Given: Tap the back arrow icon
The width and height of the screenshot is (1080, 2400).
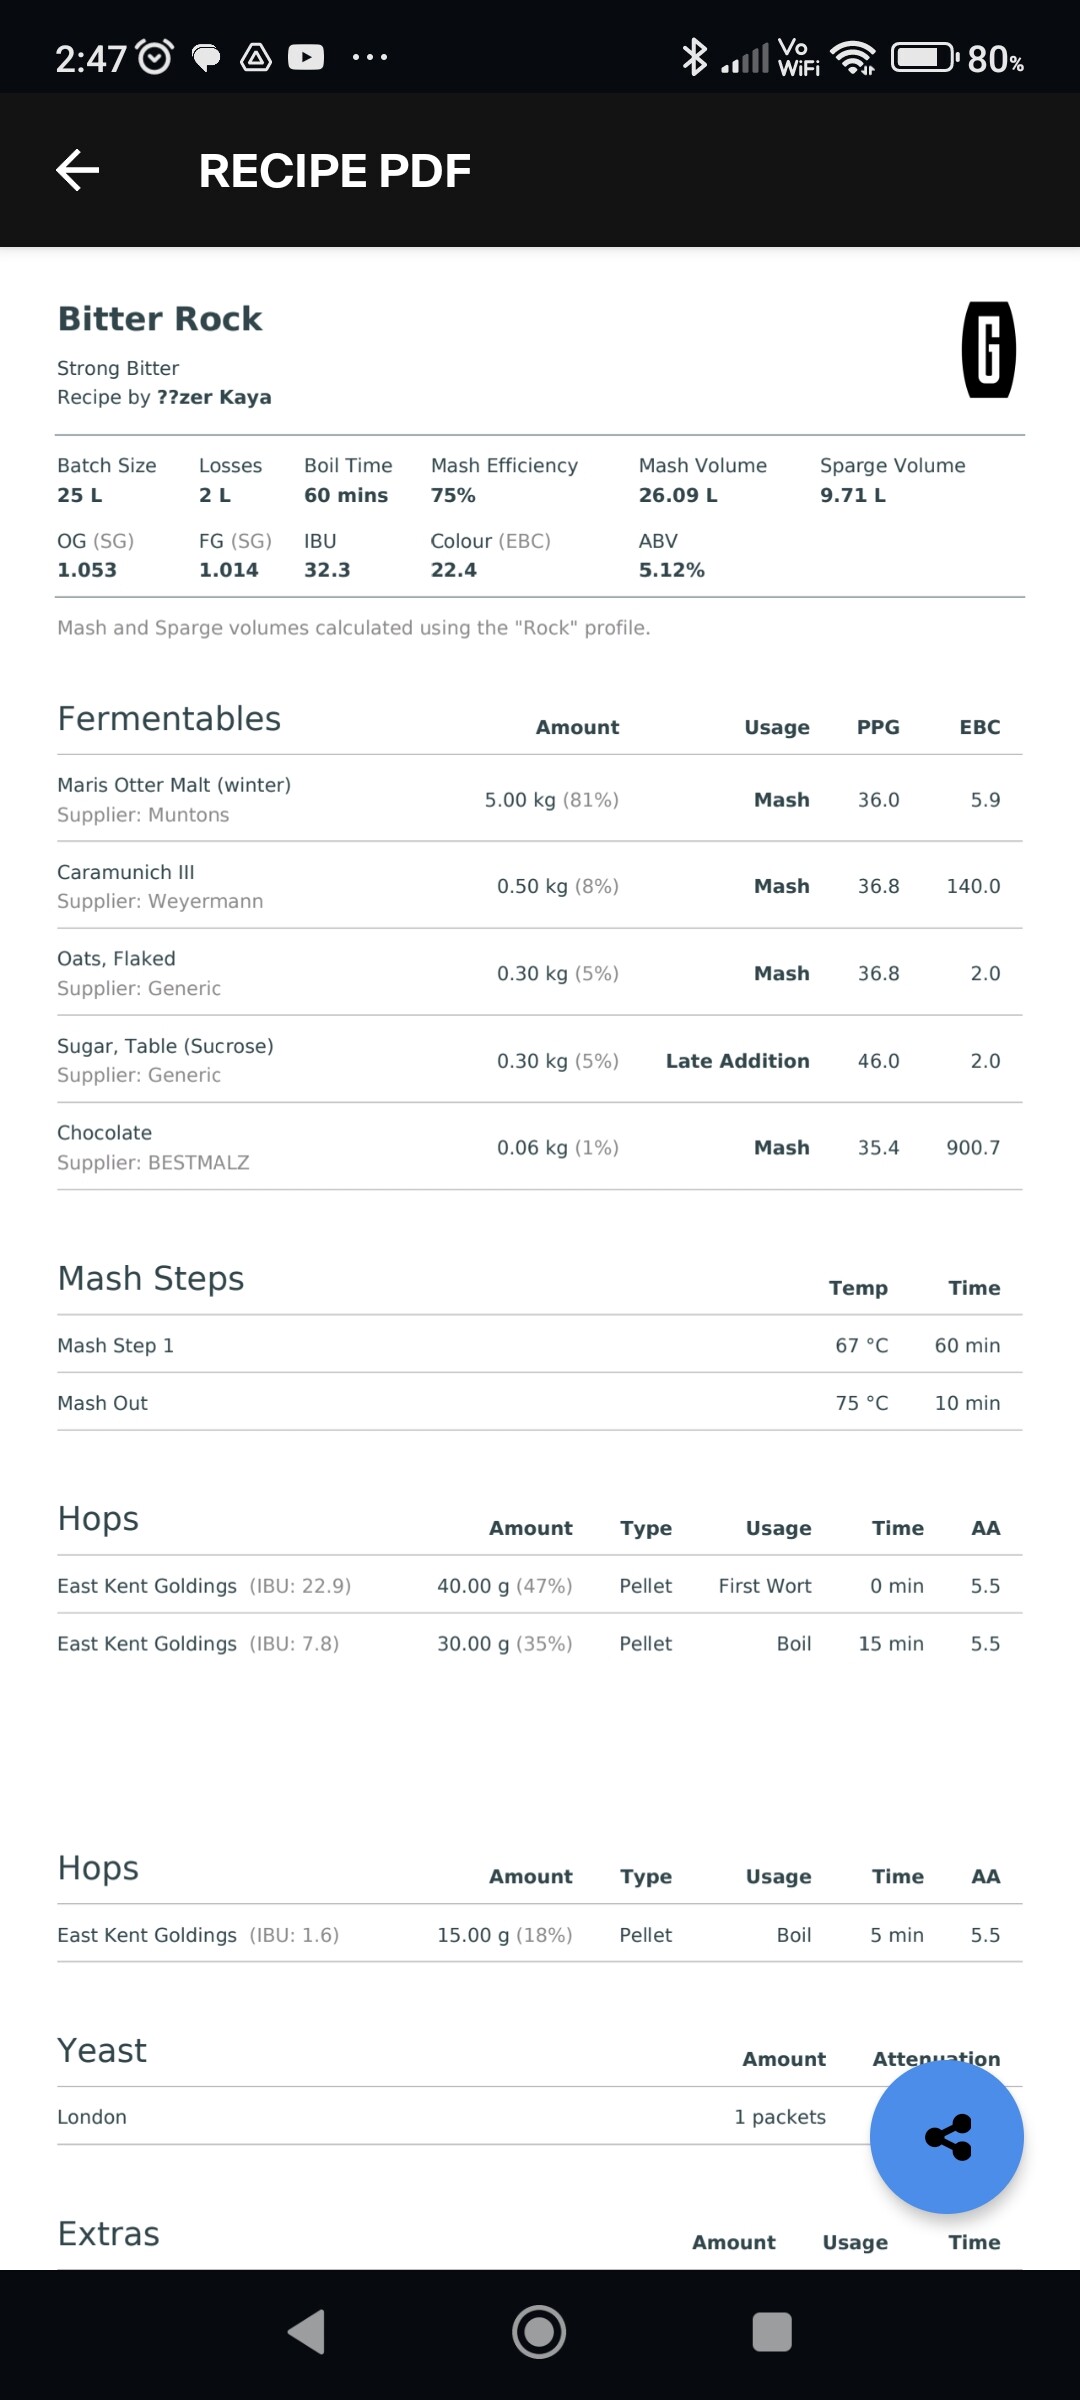Looking at the screenshot, I should tap(77, 170).
